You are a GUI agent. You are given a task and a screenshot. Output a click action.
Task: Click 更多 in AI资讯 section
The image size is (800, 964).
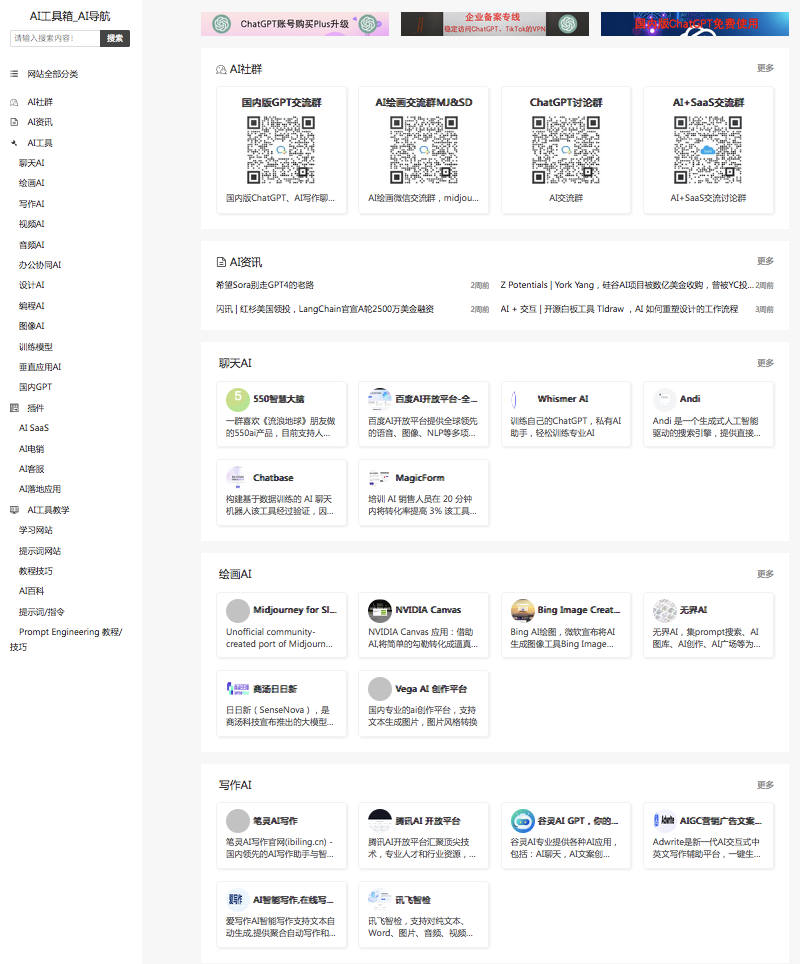765,261
